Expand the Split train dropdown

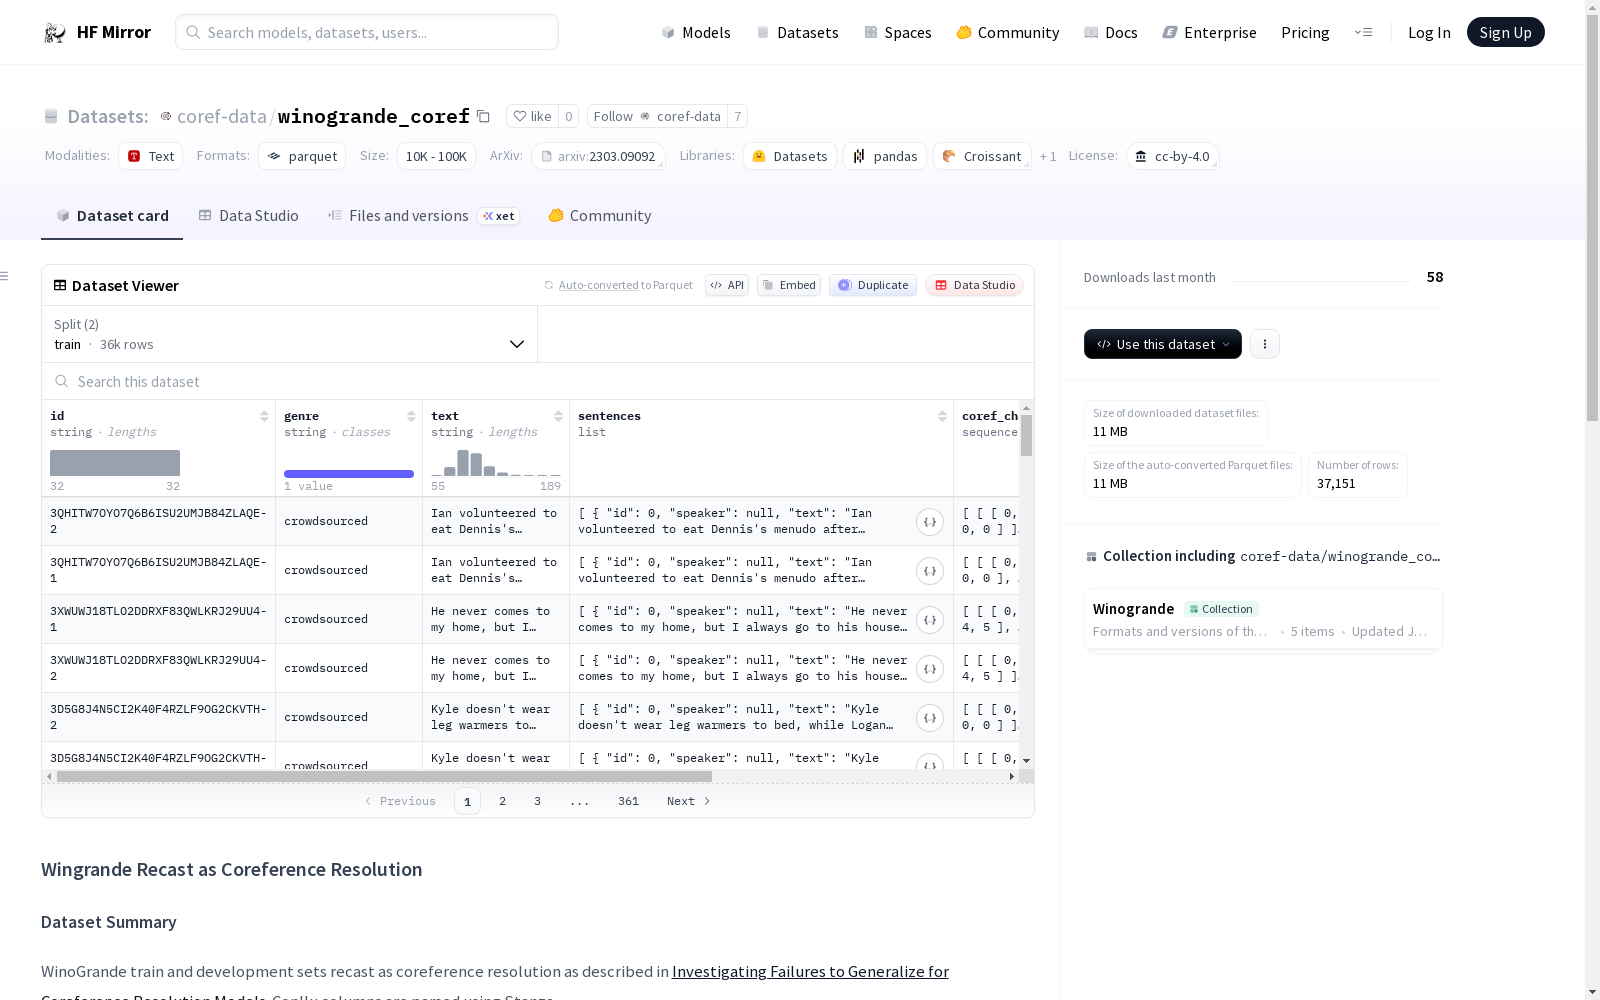click(290, 334)
